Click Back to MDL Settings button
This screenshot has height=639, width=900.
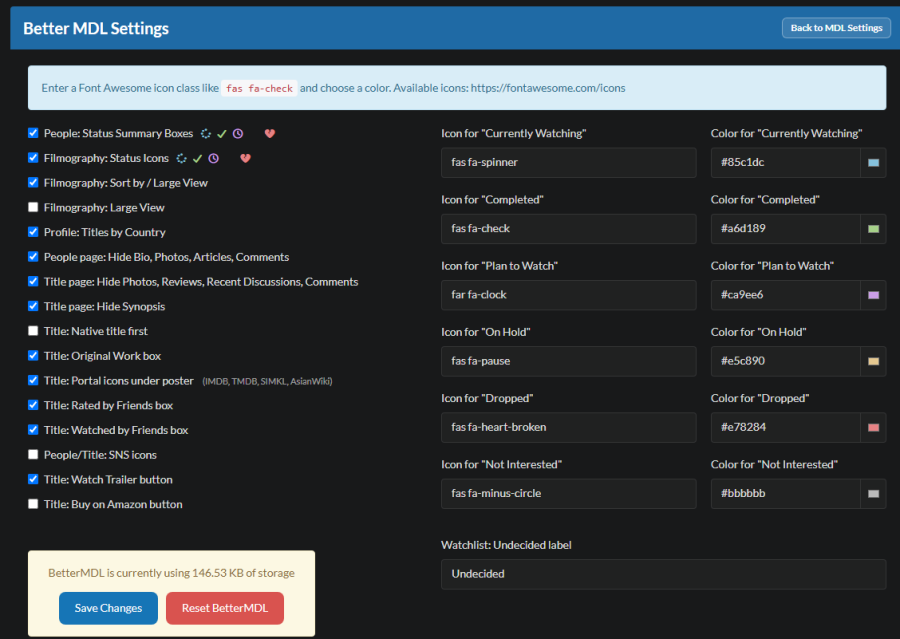tap(836, 28)
